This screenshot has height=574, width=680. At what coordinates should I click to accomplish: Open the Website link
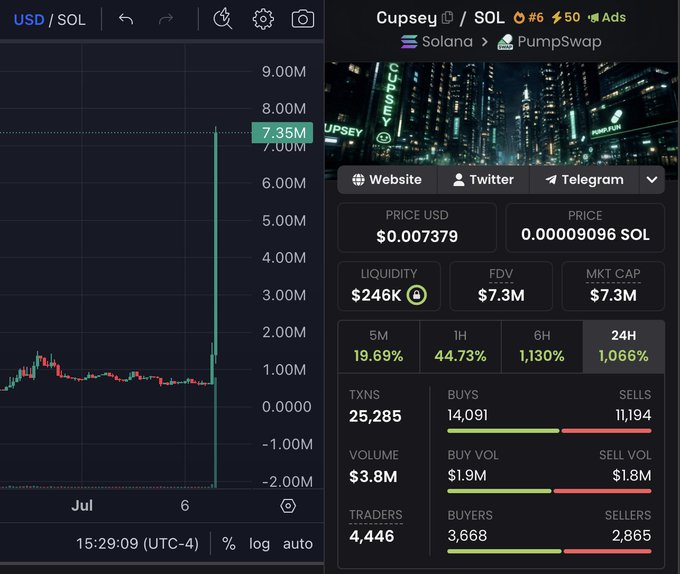click(387, 179)
